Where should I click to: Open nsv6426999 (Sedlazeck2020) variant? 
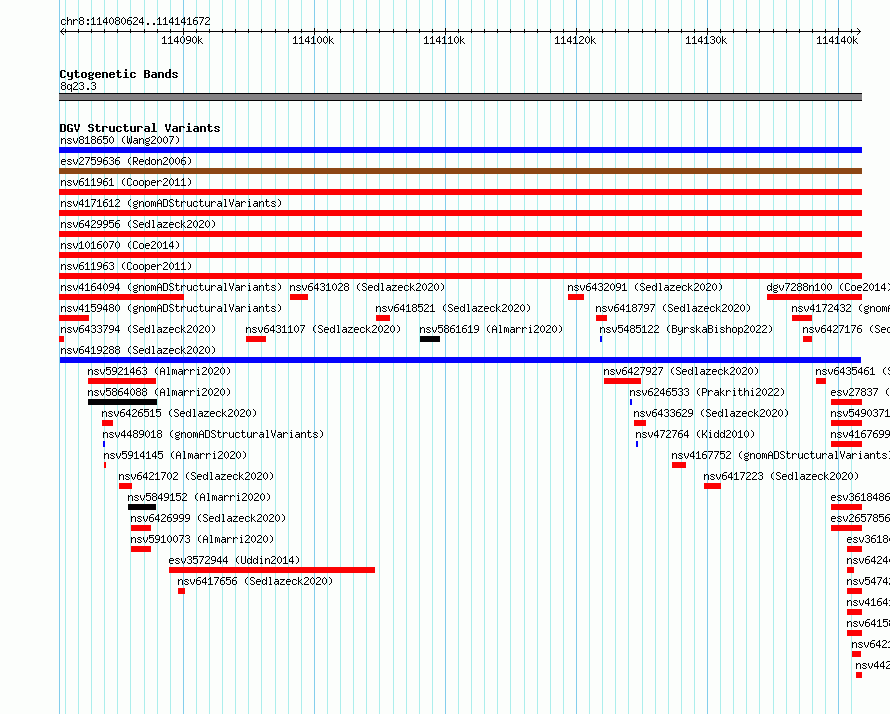(208, 518)
